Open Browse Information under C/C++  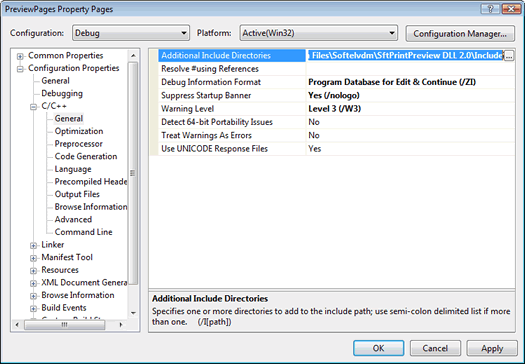coord(91,207)
